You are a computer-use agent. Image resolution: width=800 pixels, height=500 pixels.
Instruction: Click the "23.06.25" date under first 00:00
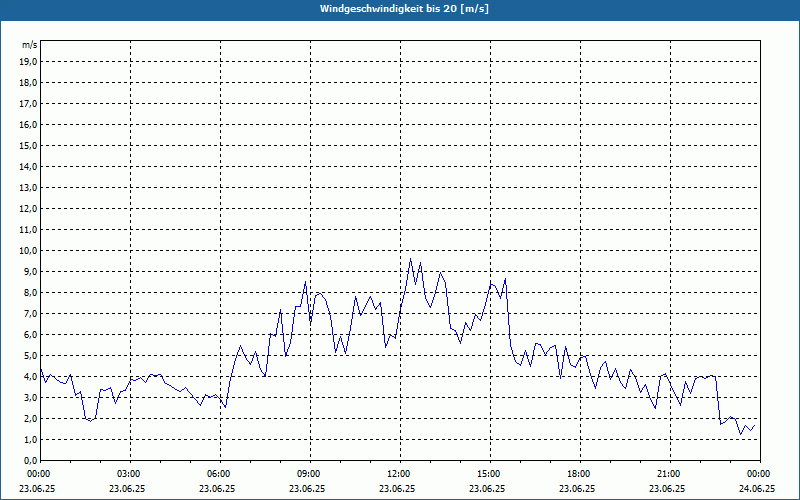(37, 488)
